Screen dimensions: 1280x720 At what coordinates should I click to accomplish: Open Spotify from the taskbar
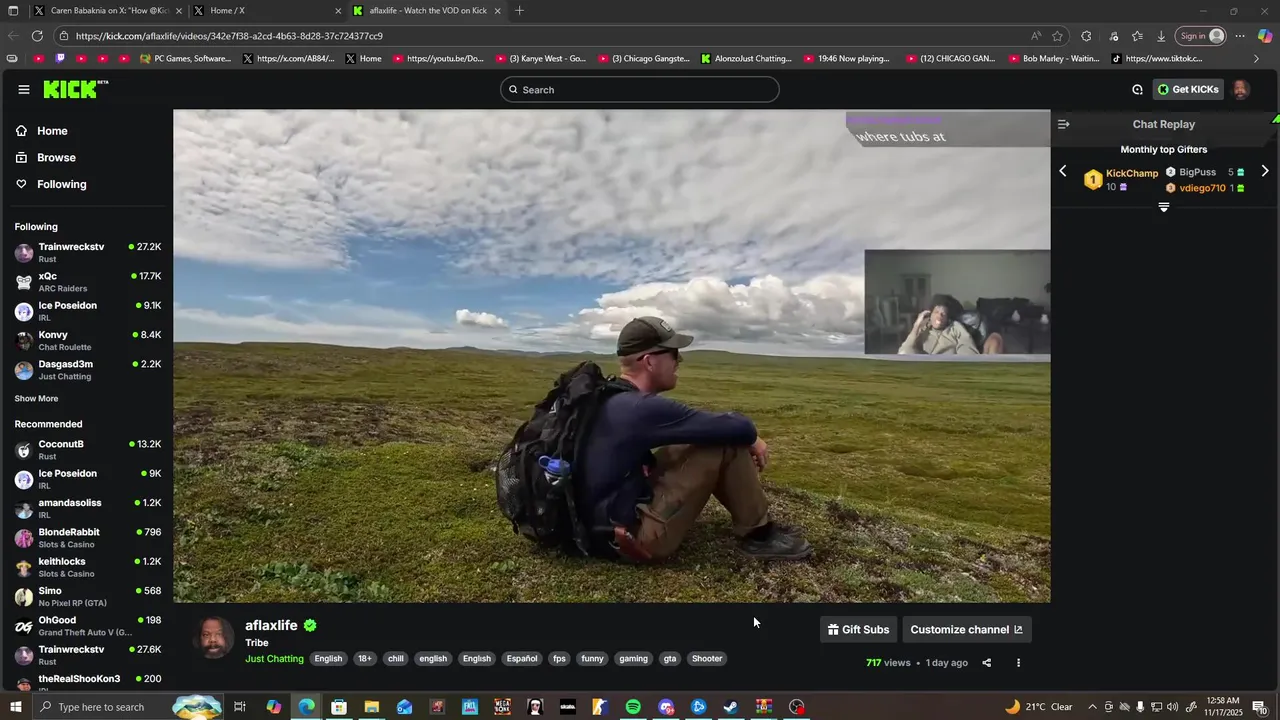pyautogui.click(x=633, y=707)
